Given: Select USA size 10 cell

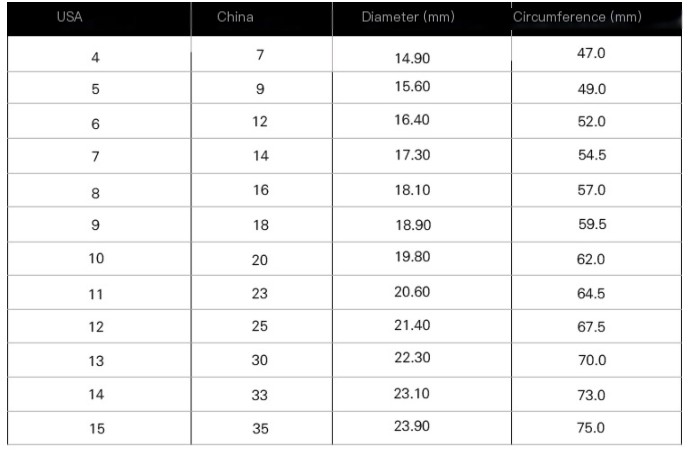Looking at the screenshot, I should point(96,259).
